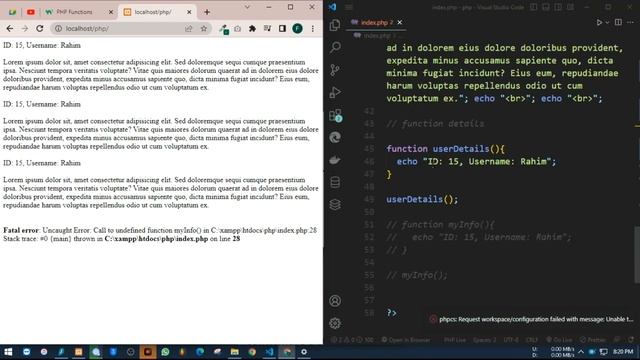
Task: Open the media control icon in Chrome toolbar
Action: tap(267, 28)
